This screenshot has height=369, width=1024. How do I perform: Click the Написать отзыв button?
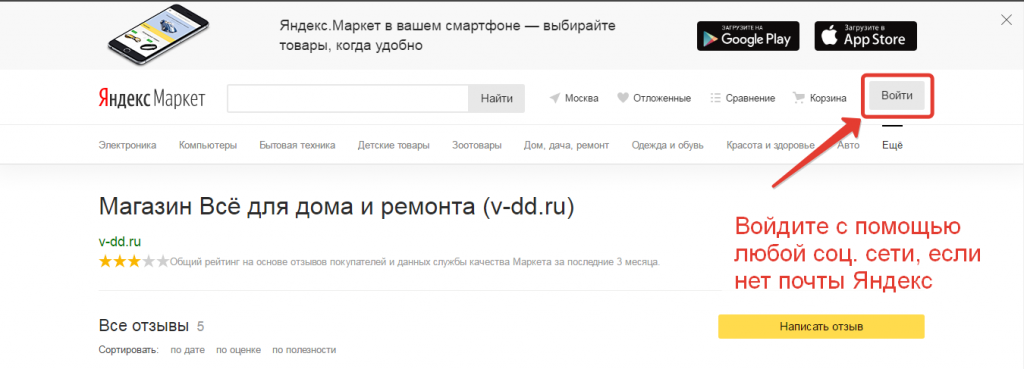tap(822, 327)
